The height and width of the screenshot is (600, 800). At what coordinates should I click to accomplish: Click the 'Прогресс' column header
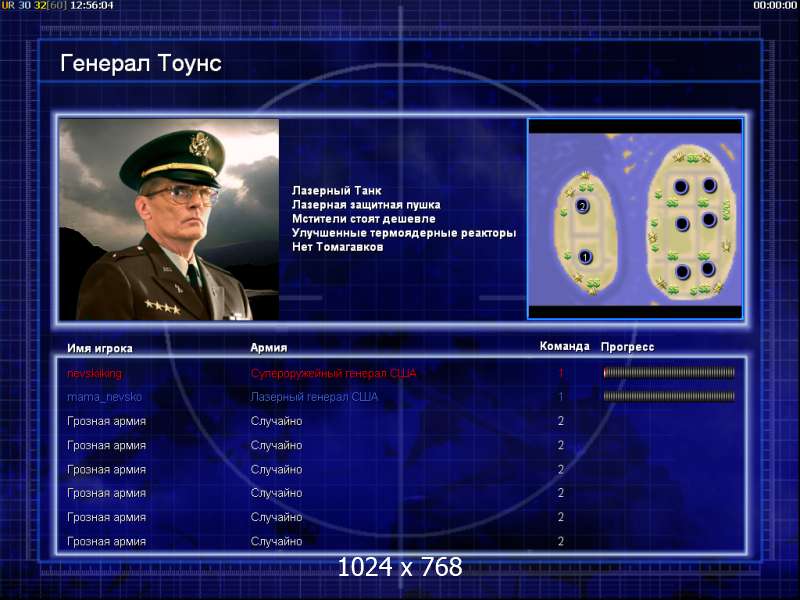pyautogui.click(x=628, y=347)
